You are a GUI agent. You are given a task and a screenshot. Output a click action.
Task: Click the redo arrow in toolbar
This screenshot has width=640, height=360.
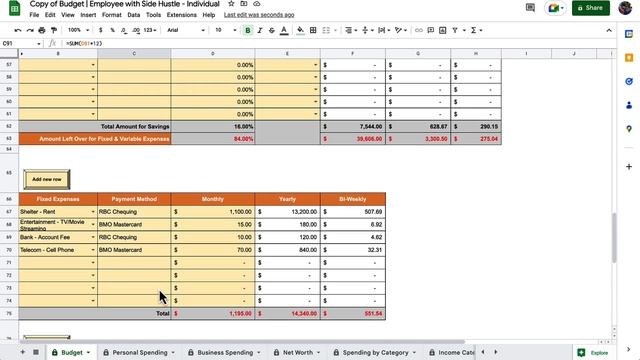(30, 30)
